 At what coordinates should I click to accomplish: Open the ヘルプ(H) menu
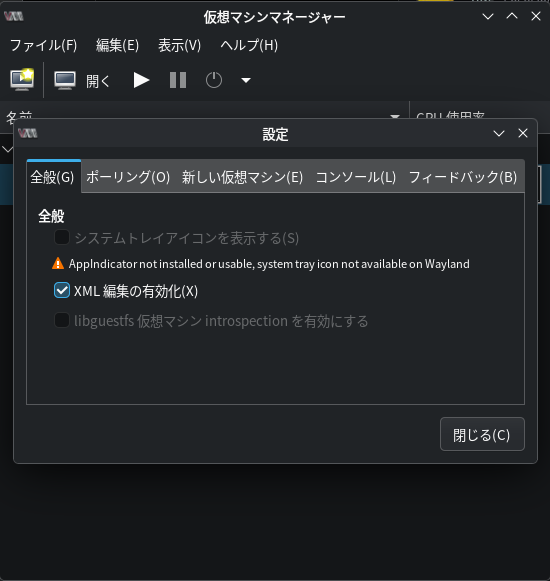click(x=249, y=46)
